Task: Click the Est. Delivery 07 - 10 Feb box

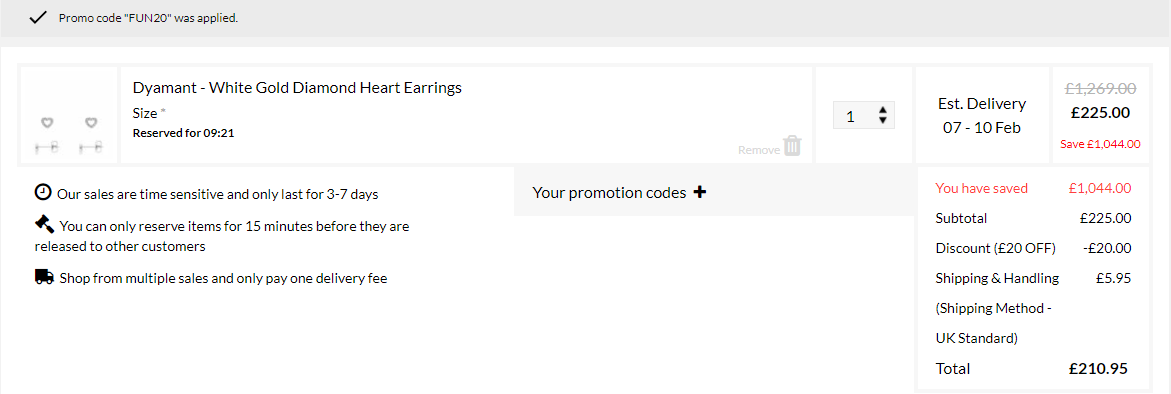Action: click(982, 115)
